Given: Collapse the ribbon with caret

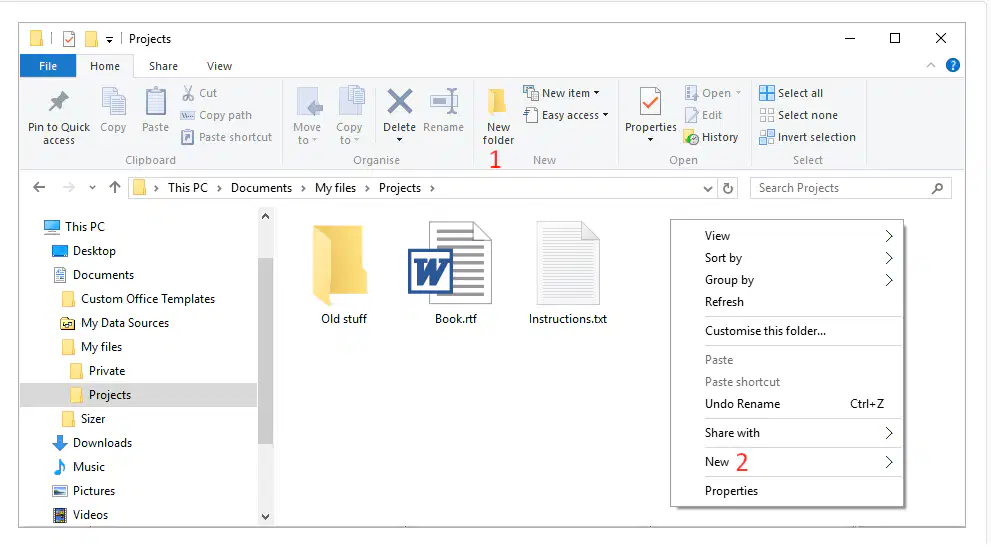Looking at the screenshot, I should pos(931,65).
